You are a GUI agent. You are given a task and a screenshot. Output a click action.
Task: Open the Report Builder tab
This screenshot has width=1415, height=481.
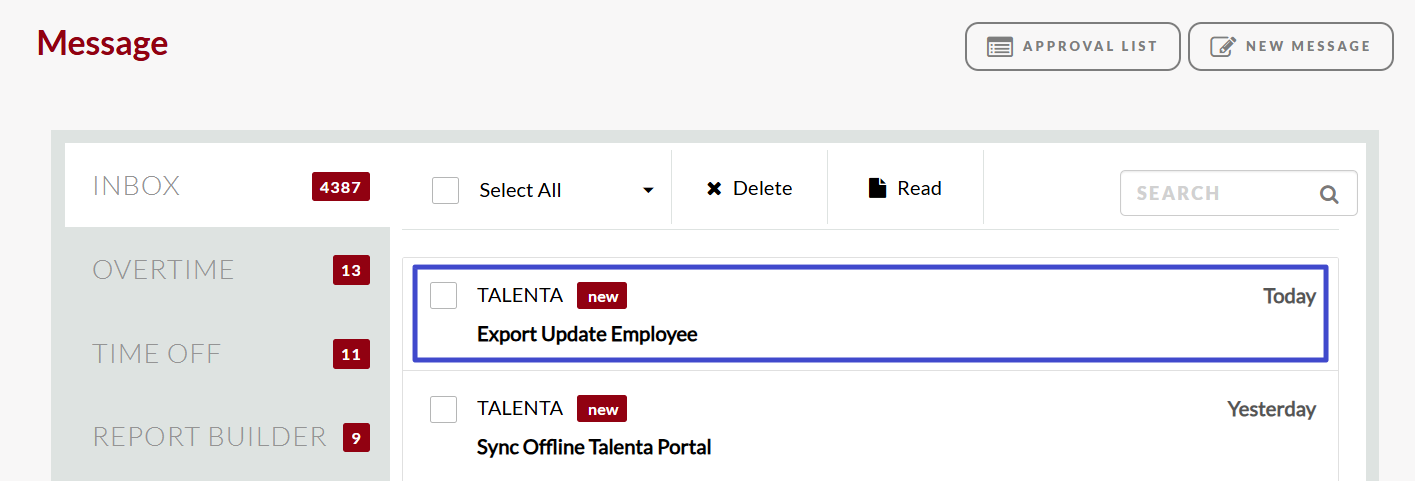click(209, 437)
